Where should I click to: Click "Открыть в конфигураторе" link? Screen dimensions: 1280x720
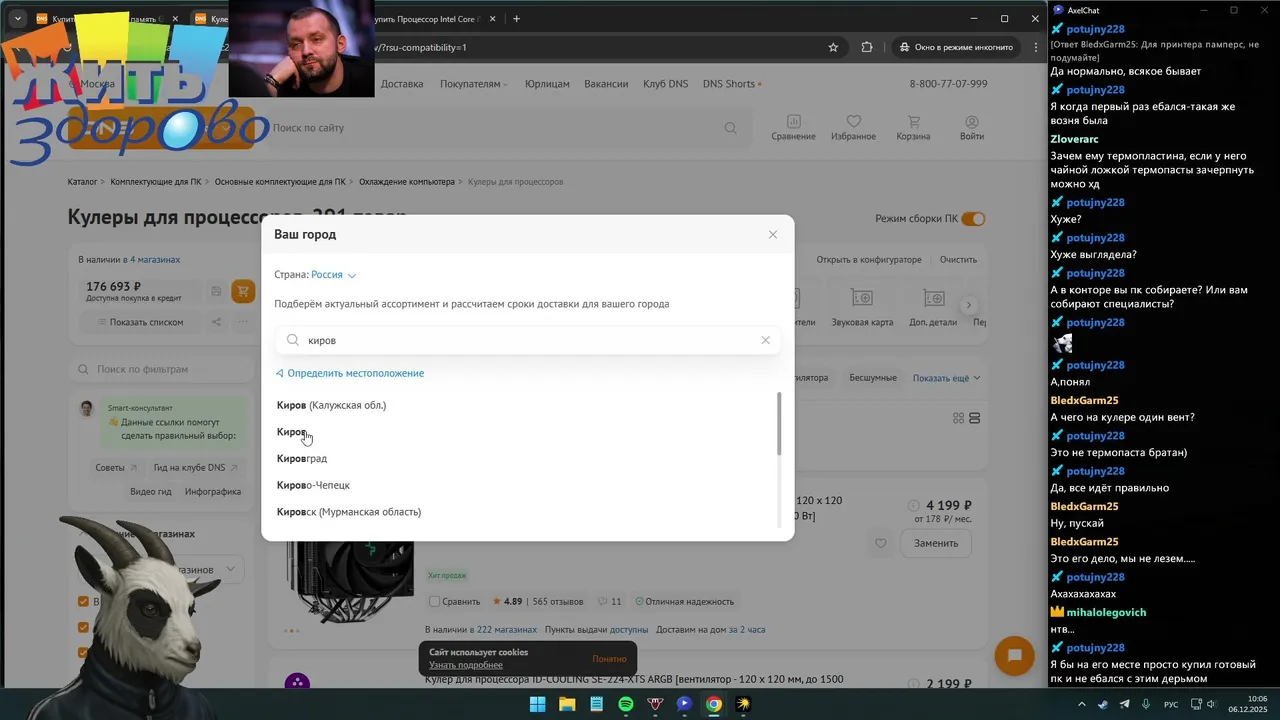pyautogui.click(x=868, y=260)
